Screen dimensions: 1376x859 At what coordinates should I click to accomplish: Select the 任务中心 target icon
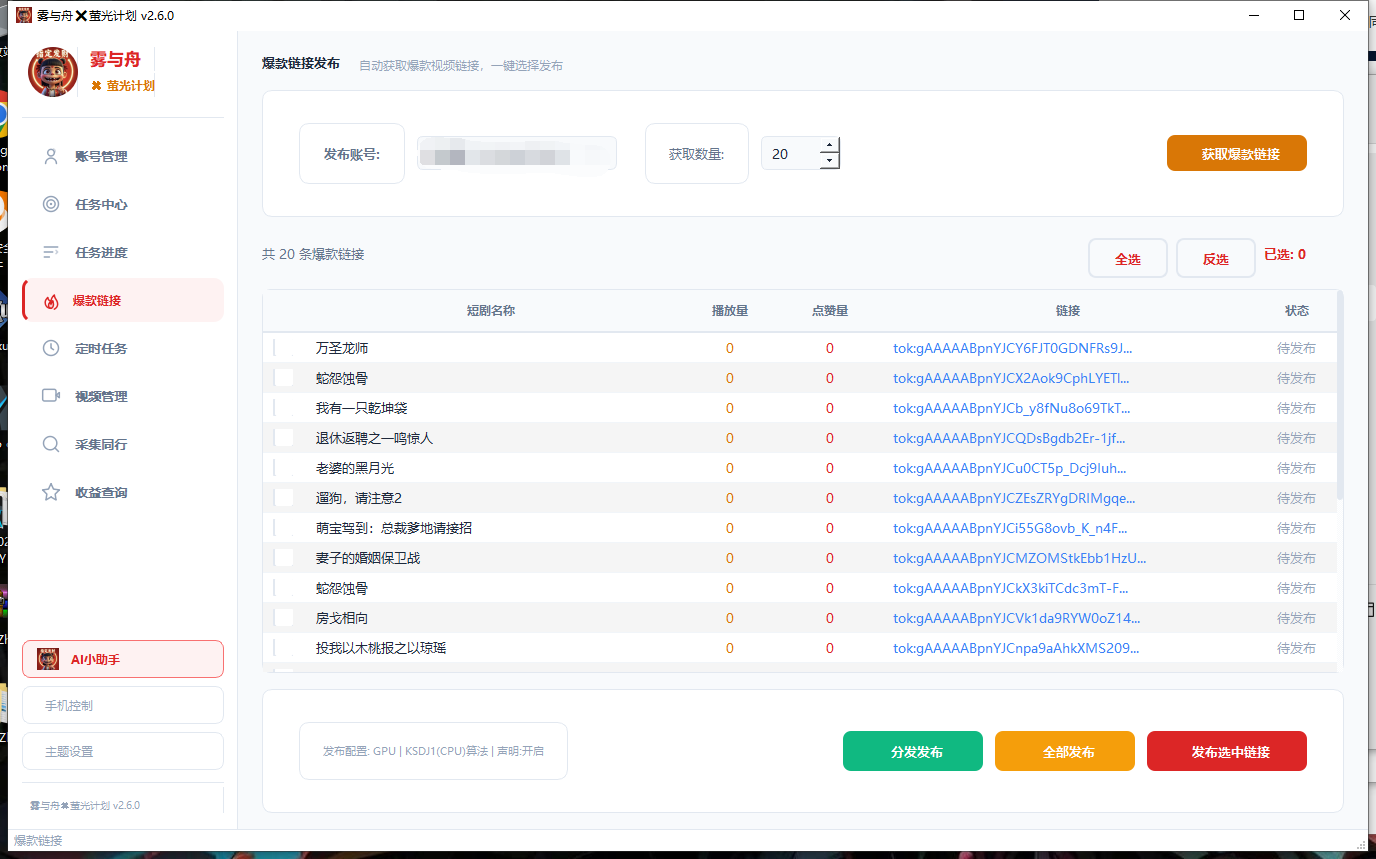click(x=51, y=204)
